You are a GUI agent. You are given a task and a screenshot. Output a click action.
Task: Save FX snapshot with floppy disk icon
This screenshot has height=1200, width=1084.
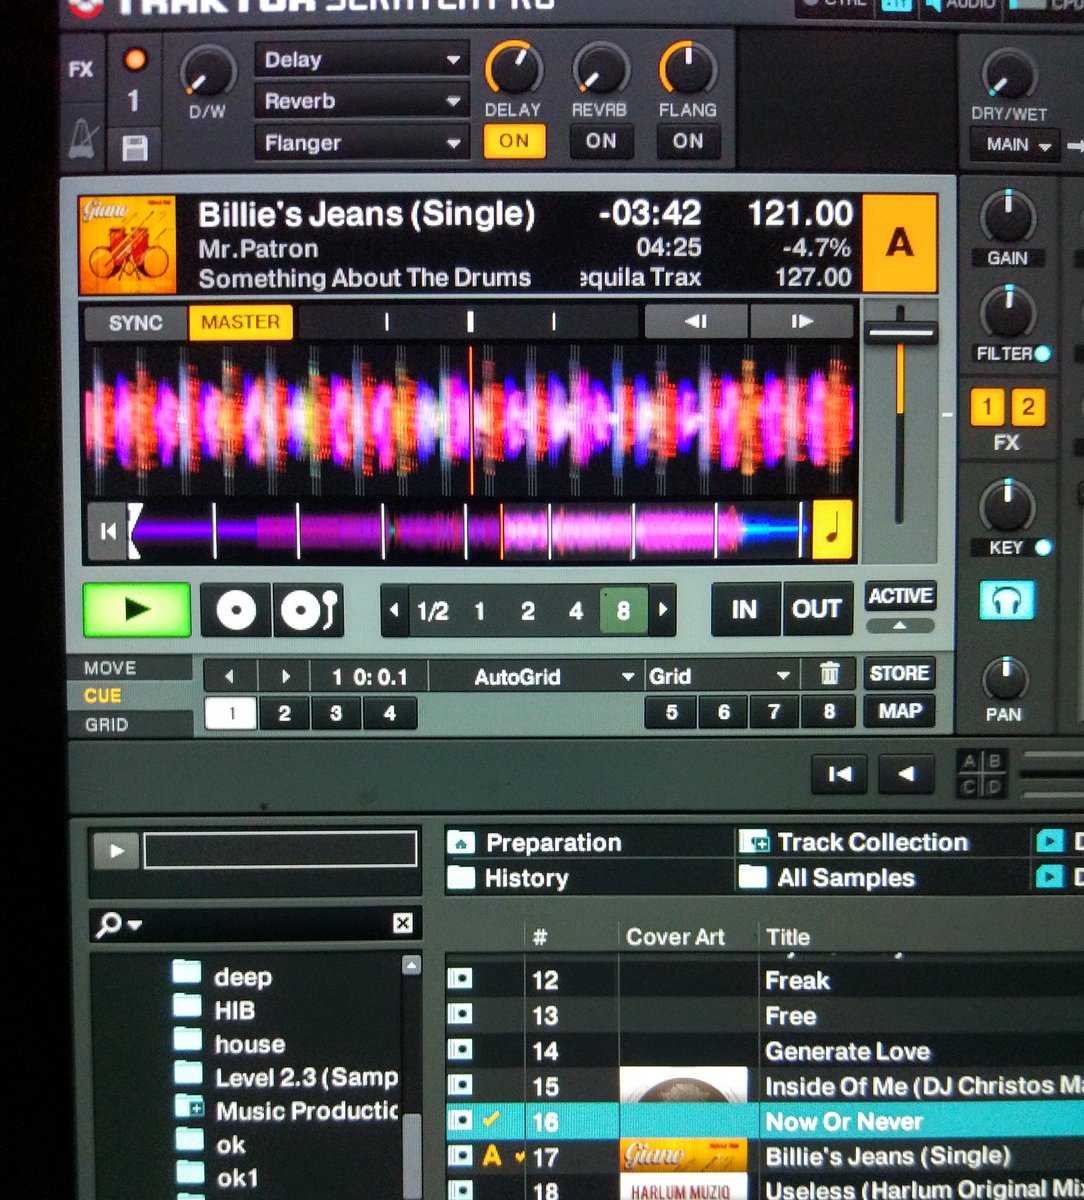click(134, 148)
